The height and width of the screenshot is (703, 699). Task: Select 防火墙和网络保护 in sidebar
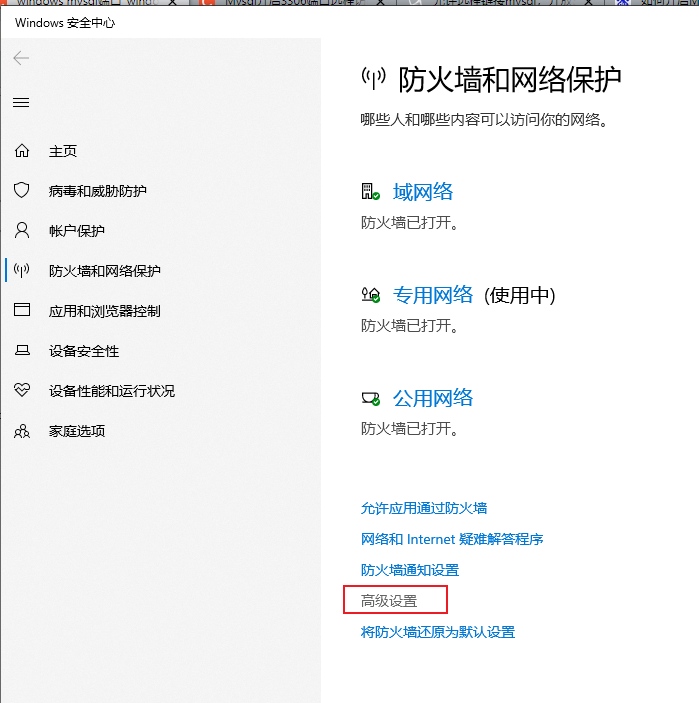tap(105, 271)
